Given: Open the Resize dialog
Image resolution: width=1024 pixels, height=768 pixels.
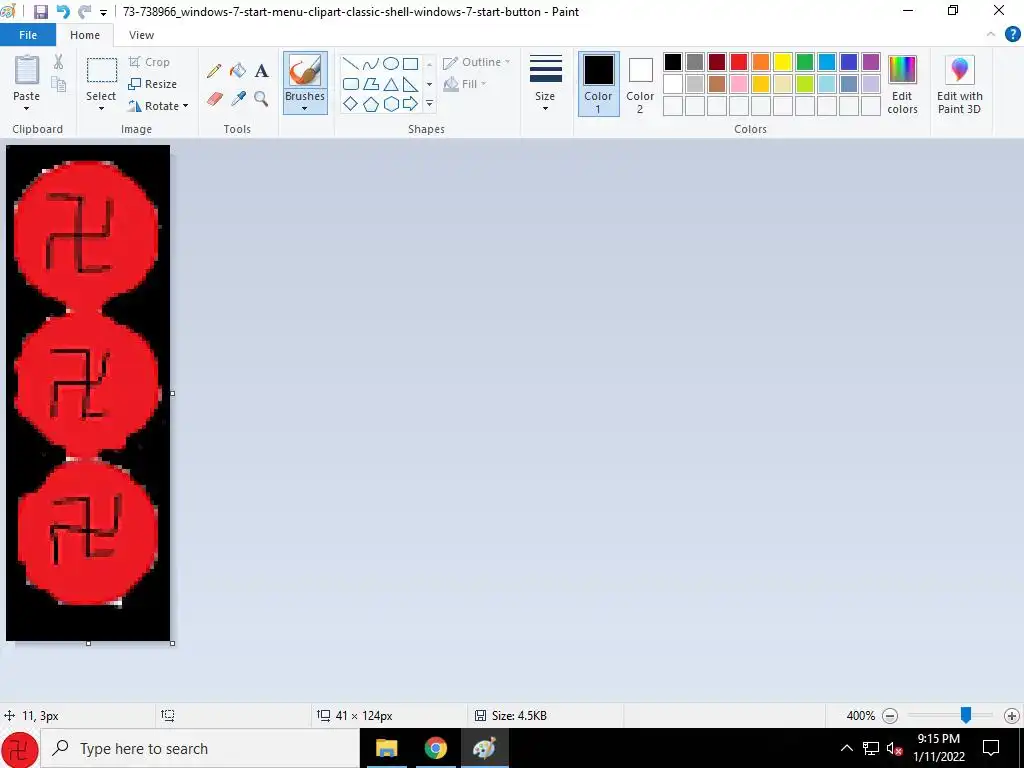Looking at the screenshot, I should [152, 84].
